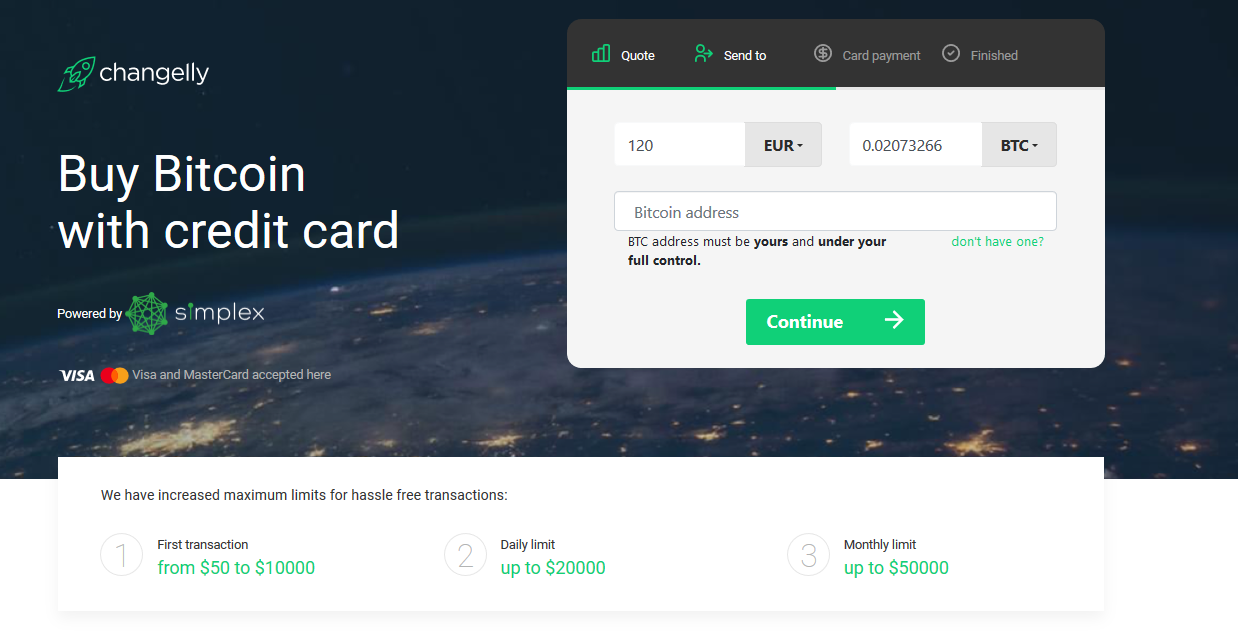Click the Finished checkmark circle icon
This screenshot has width=1238, height=643.
951,53
